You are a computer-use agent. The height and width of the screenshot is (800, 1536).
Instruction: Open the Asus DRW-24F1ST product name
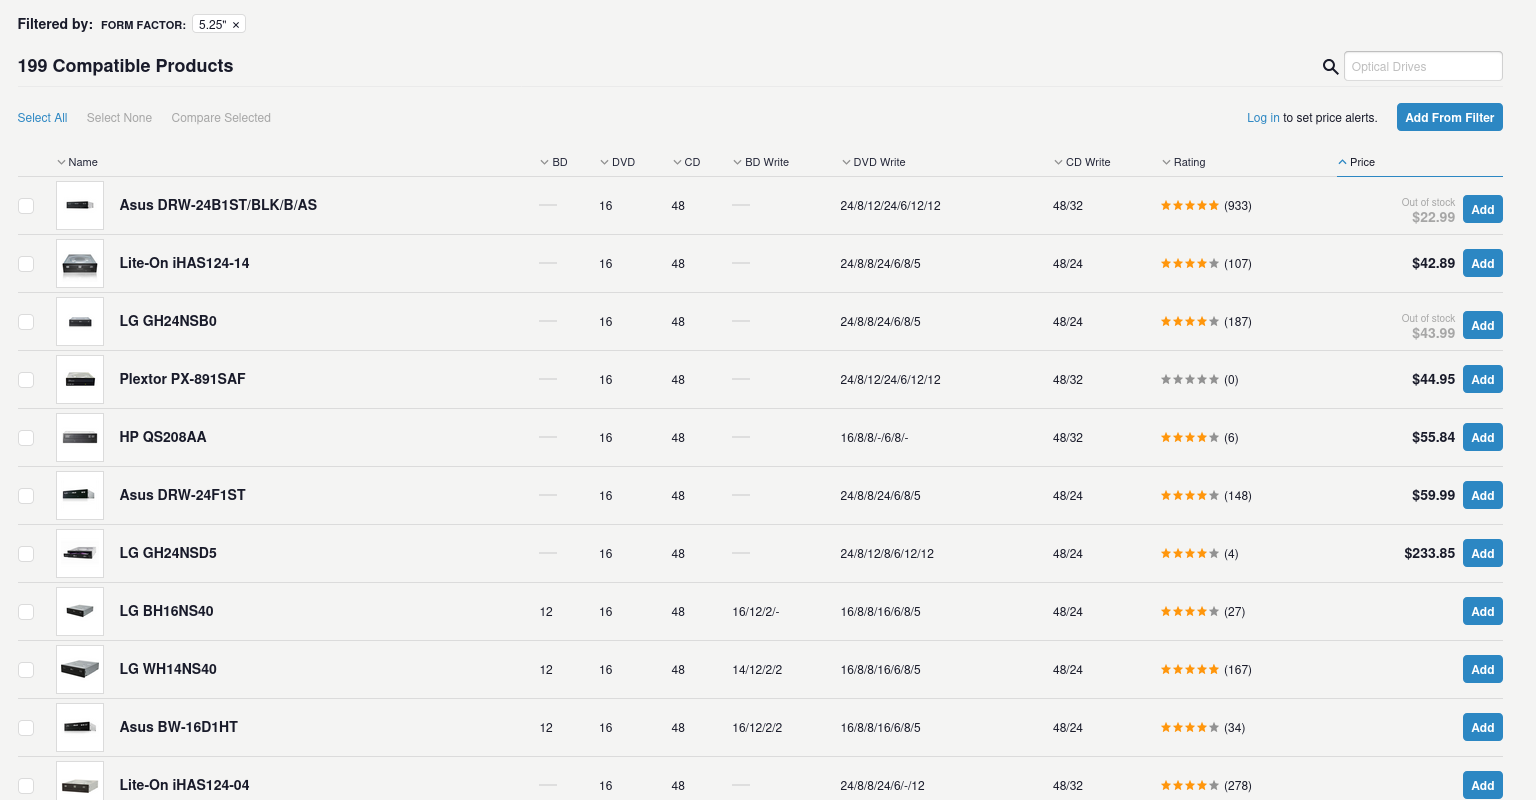pyautogui.click(x=182, y=495)
